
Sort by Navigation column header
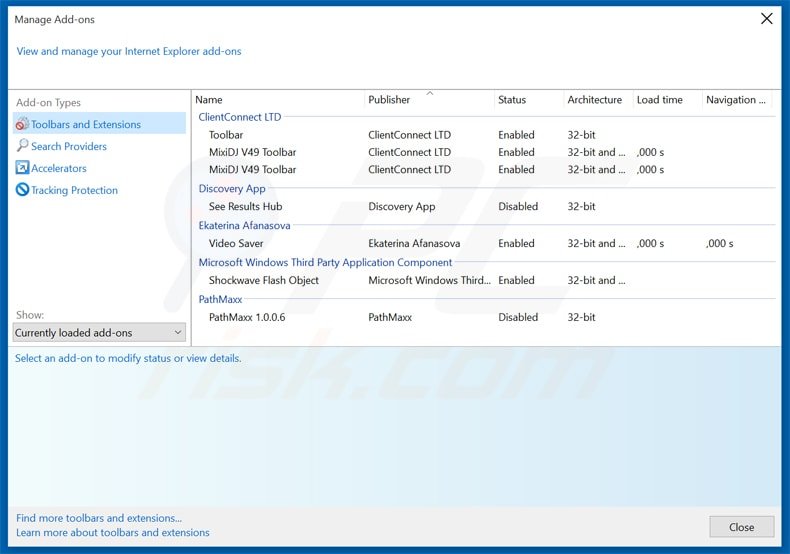tap(736, 100)
